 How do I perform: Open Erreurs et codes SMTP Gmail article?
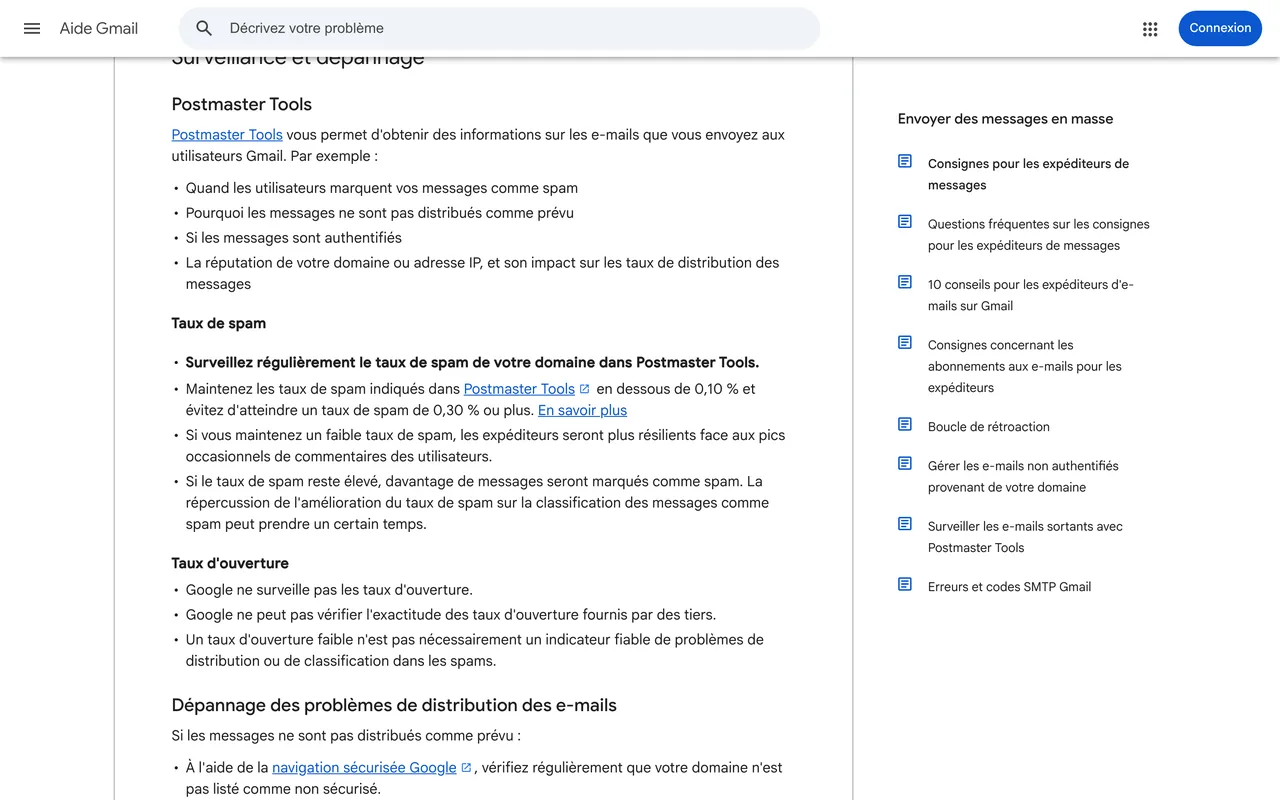pyautogui.click(x=1009, y=587)
